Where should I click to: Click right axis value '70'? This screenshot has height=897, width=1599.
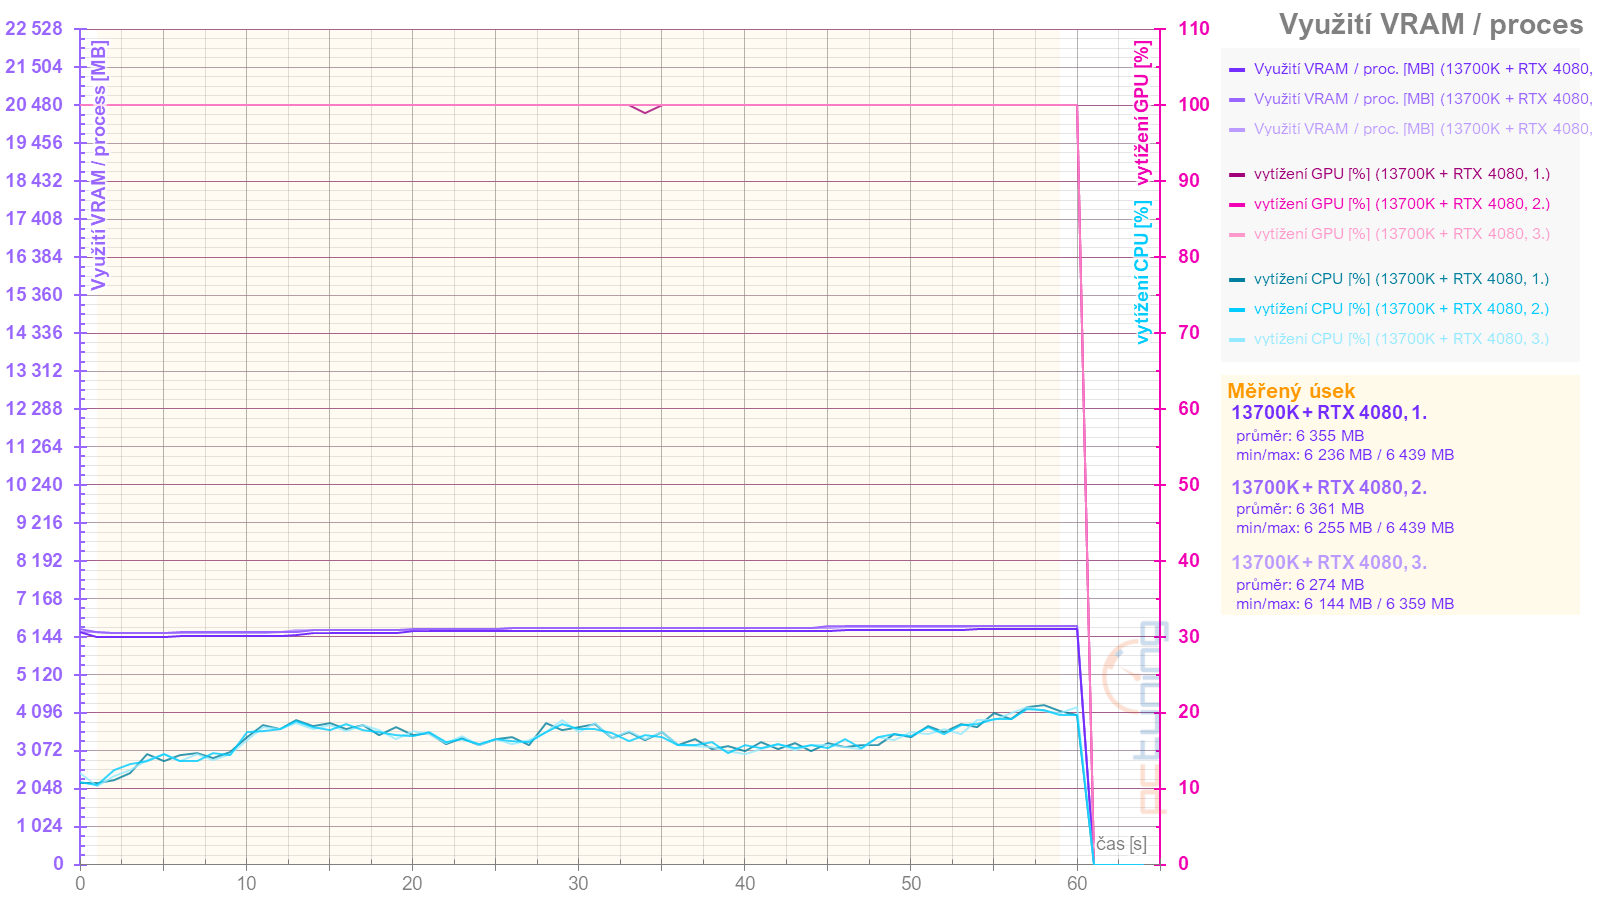tap(1189, 333)
